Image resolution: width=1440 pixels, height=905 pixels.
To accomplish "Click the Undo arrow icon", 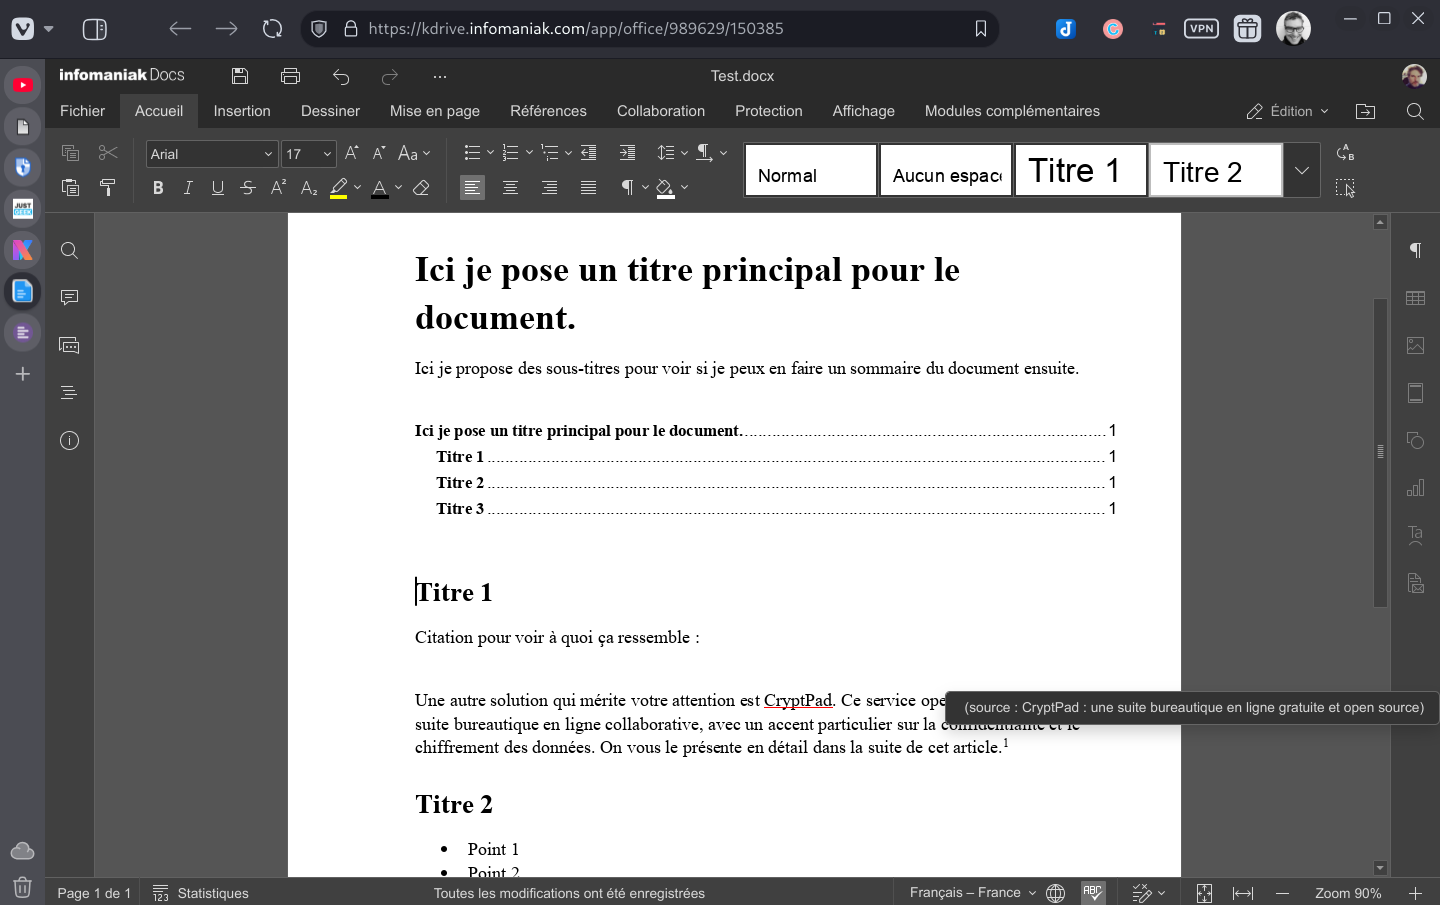I will point(341,76).
